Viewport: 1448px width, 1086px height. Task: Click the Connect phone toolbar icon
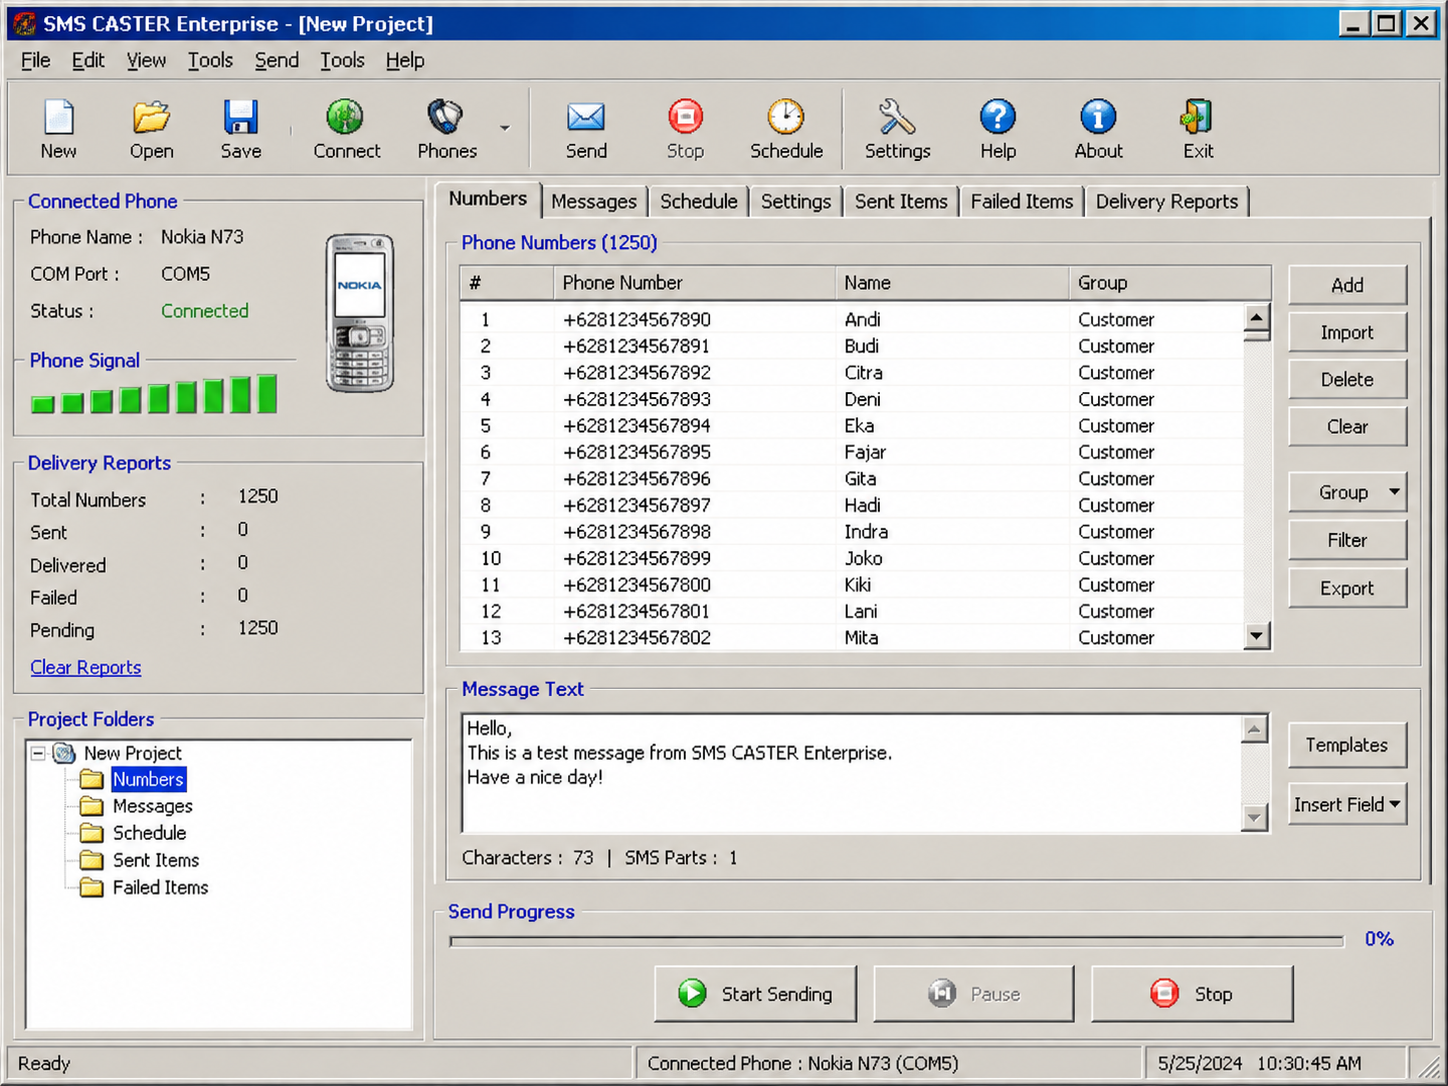346,129
